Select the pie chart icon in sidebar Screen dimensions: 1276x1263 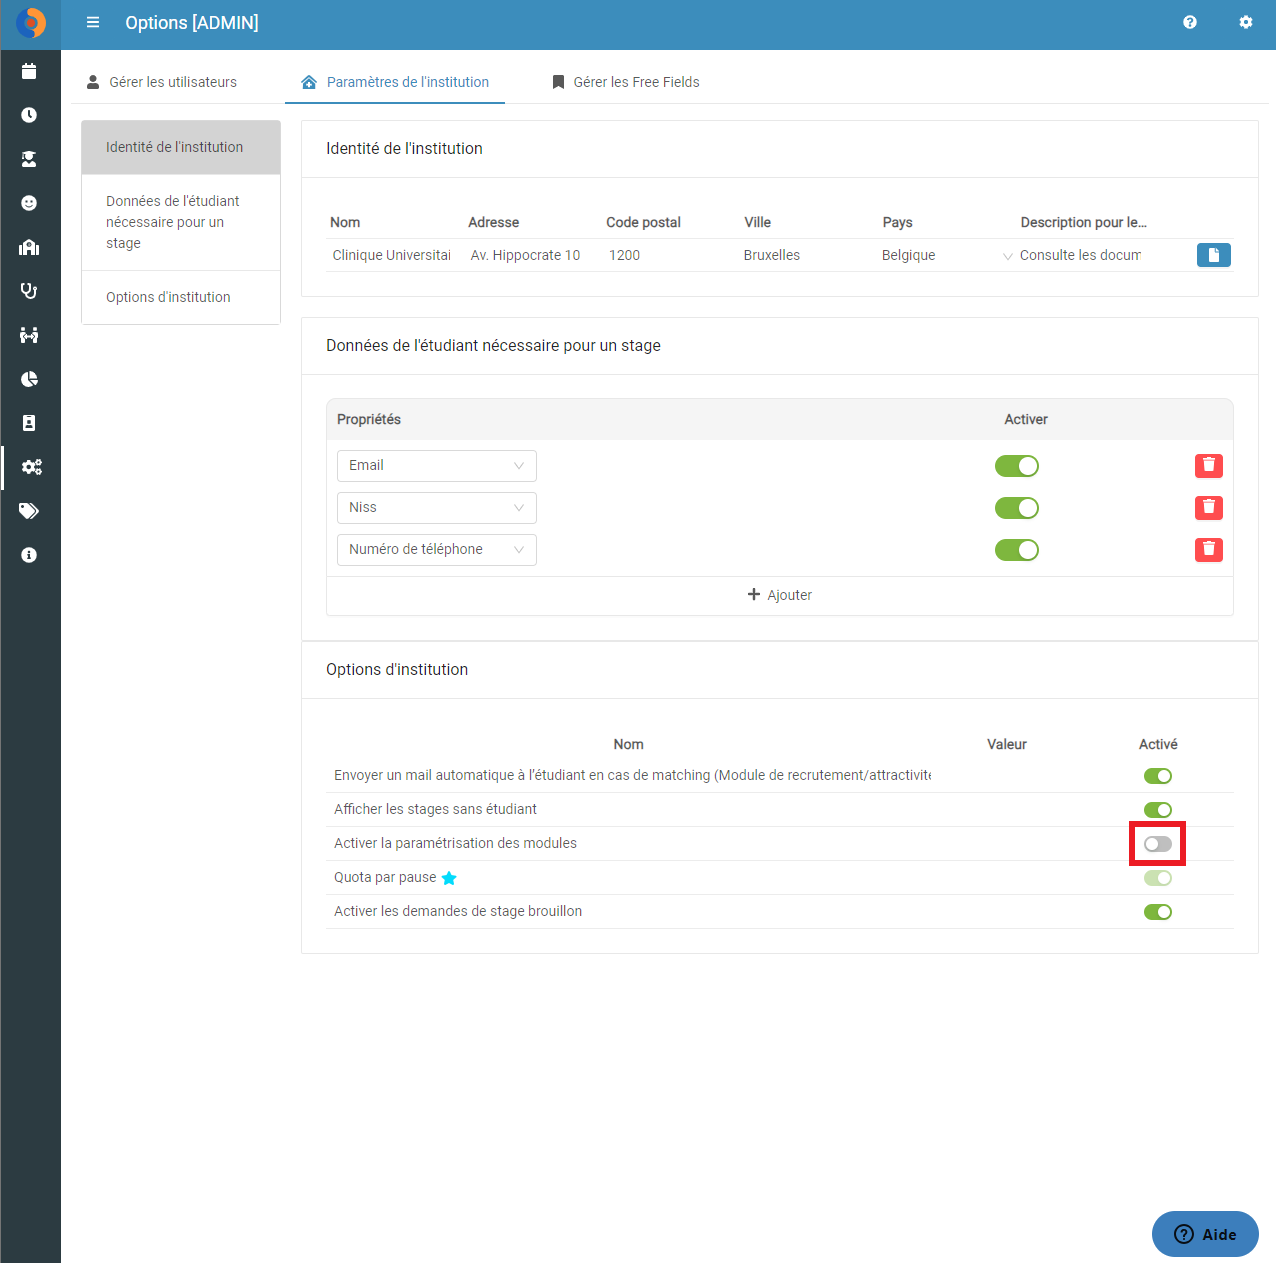(29, 379)
